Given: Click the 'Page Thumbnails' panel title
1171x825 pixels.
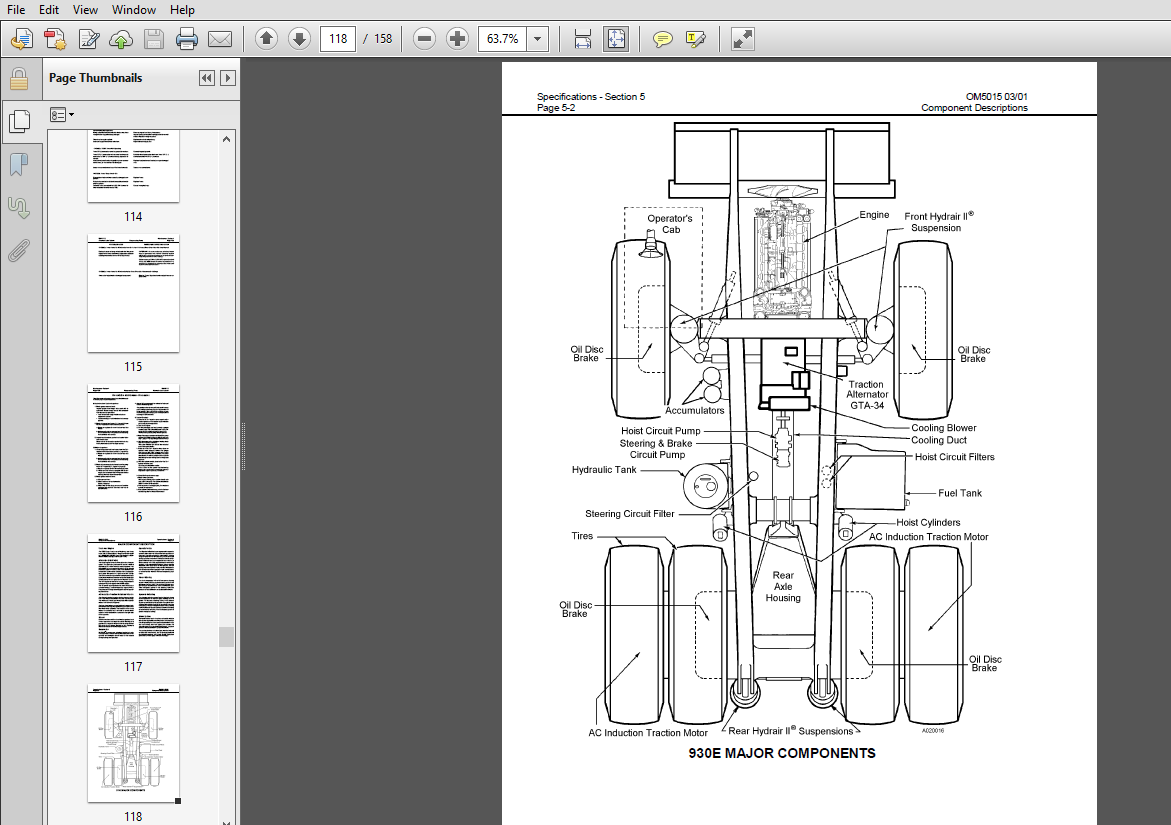Looking at the screenshot, I should [96, 78].
